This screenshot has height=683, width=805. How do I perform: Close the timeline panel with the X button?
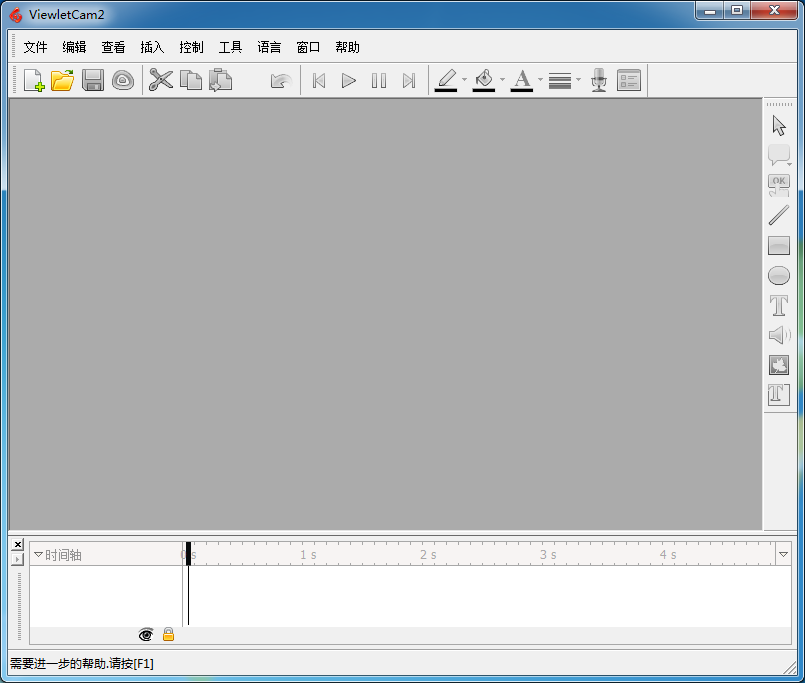tap(18, 545)
